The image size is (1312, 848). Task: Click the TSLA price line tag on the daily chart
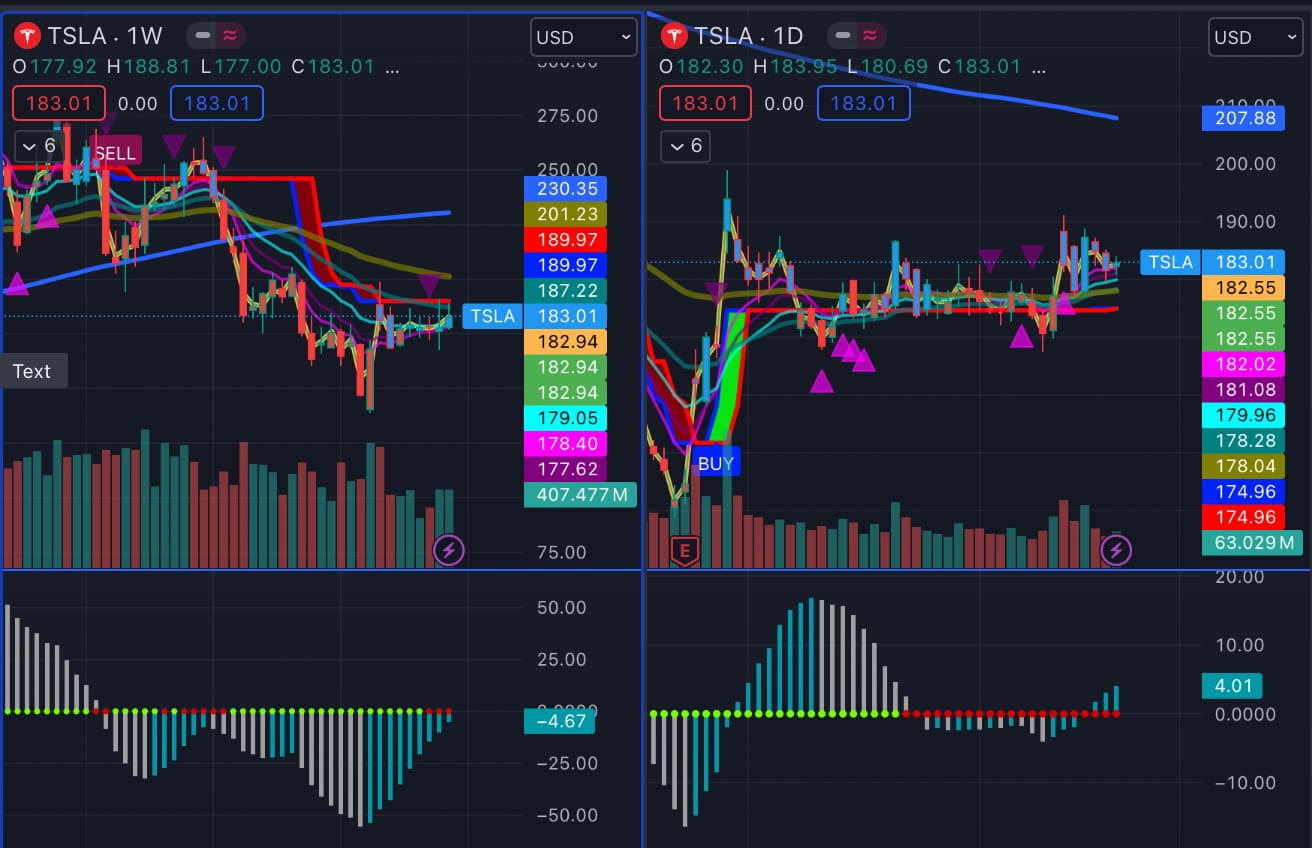(1170, 262)
